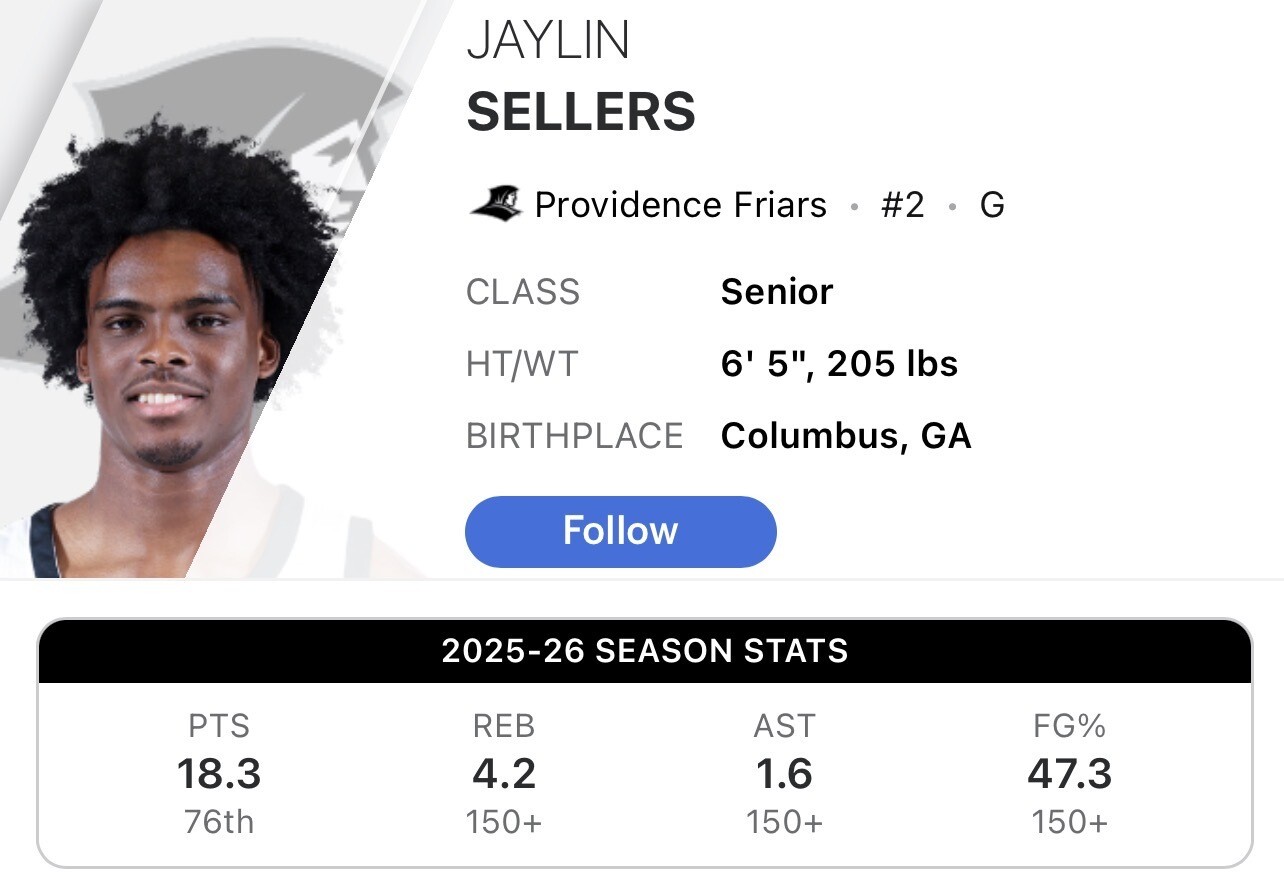Click the #2 jersey number
This screenshot has height=895, width=1284.
point(902,205)
